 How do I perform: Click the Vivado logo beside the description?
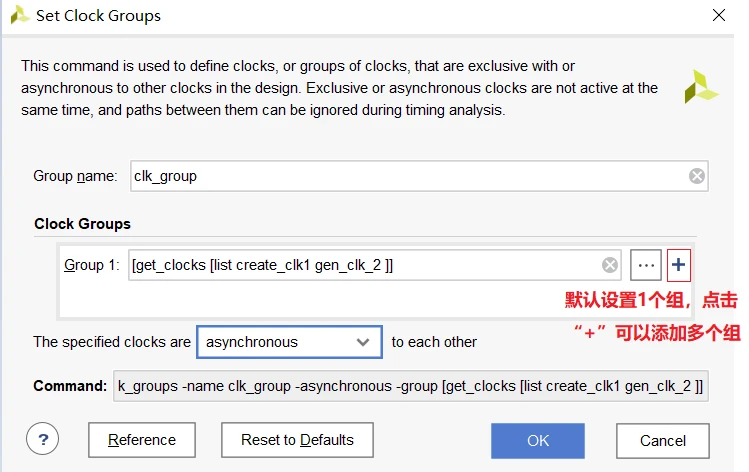701,86
